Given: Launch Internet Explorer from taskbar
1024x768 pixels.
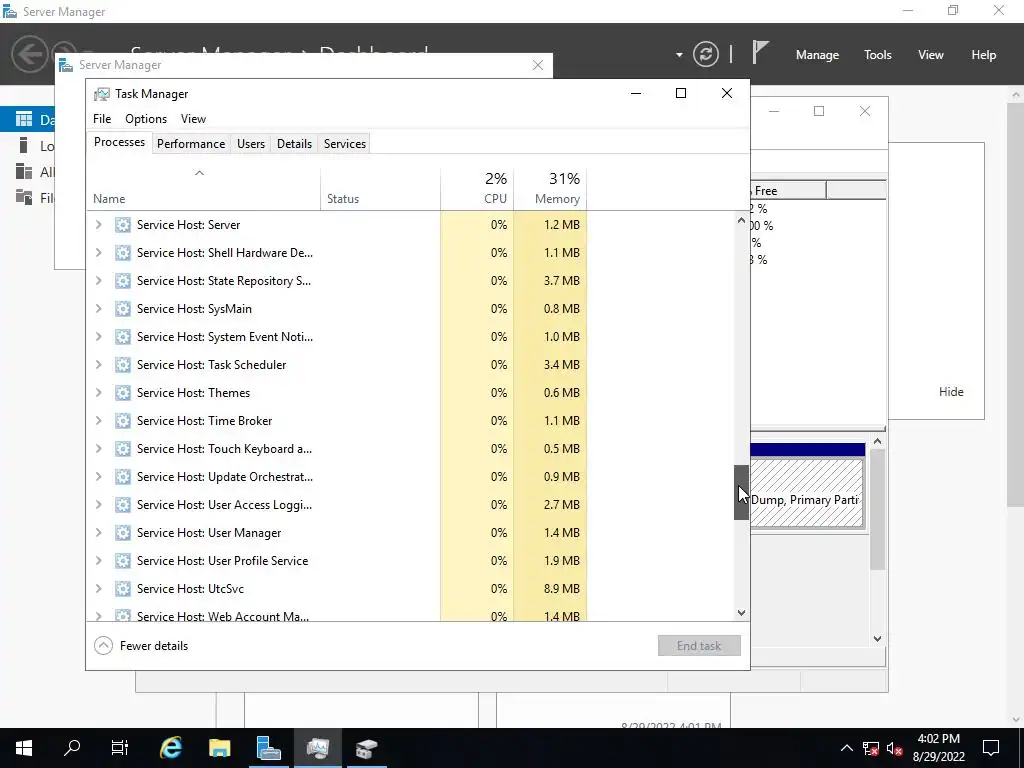Looking at the screenshot, I should click(x=170, y=748).
